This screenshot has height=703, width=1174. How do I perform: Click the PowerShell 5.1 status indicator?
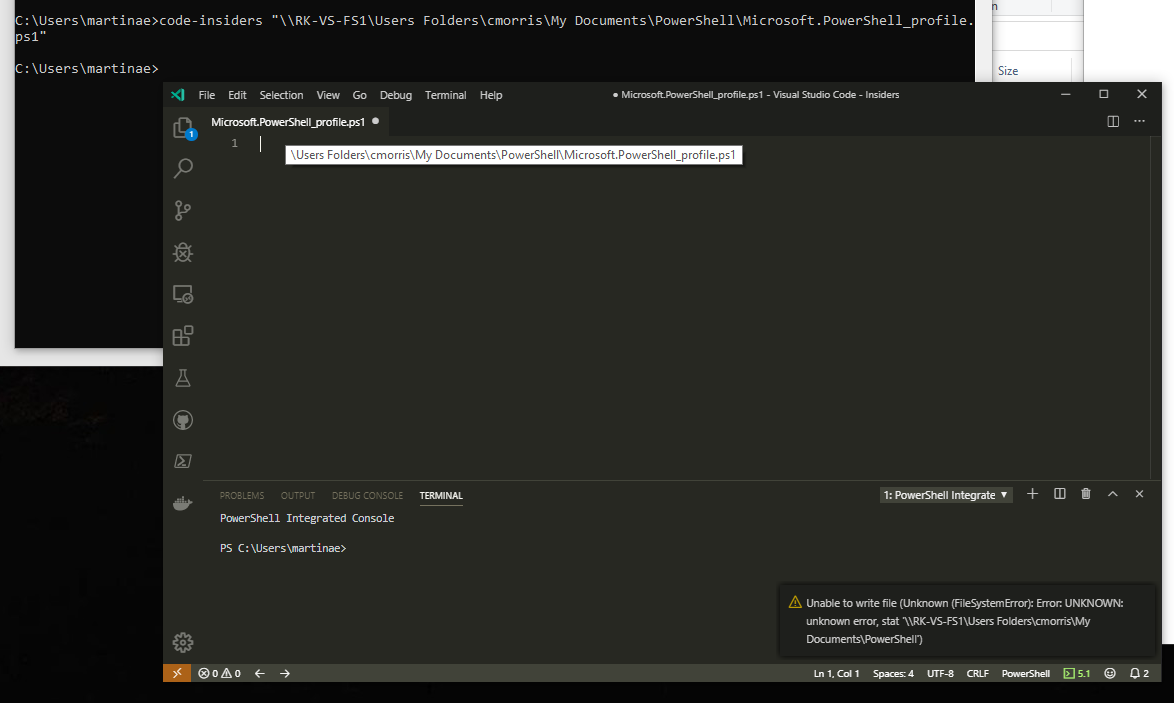click(x=1077, y=673)
